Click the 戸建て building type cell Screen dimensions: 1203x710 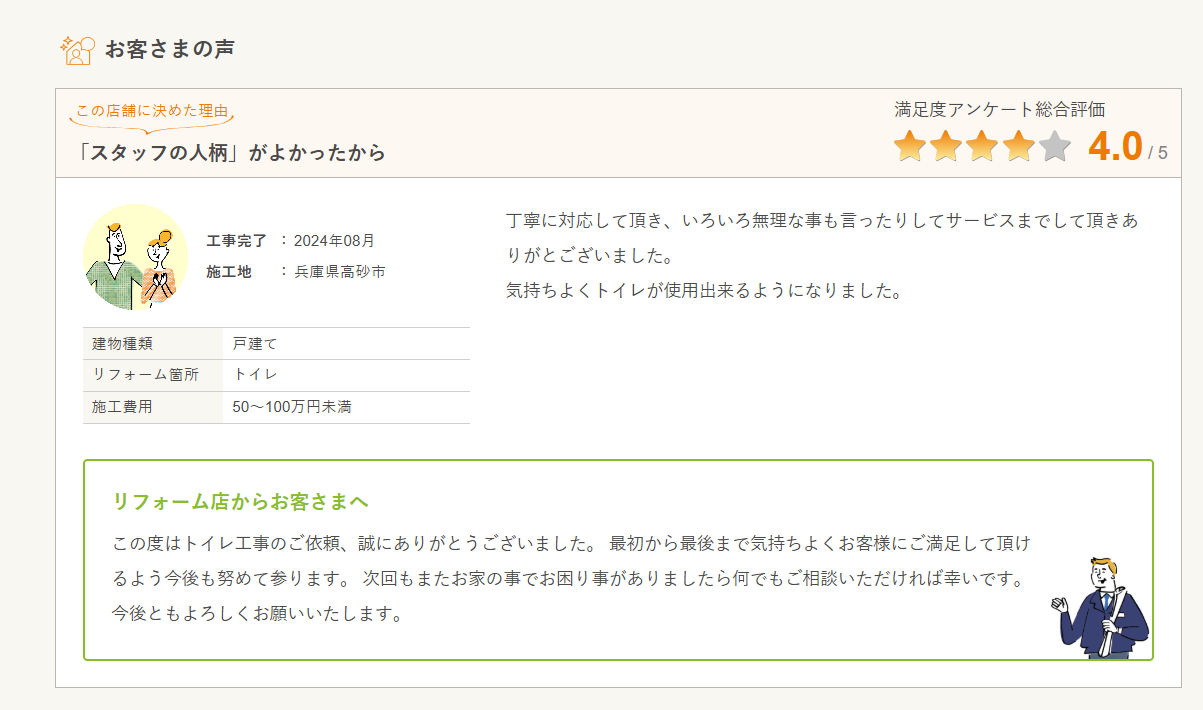pos(255,344)
